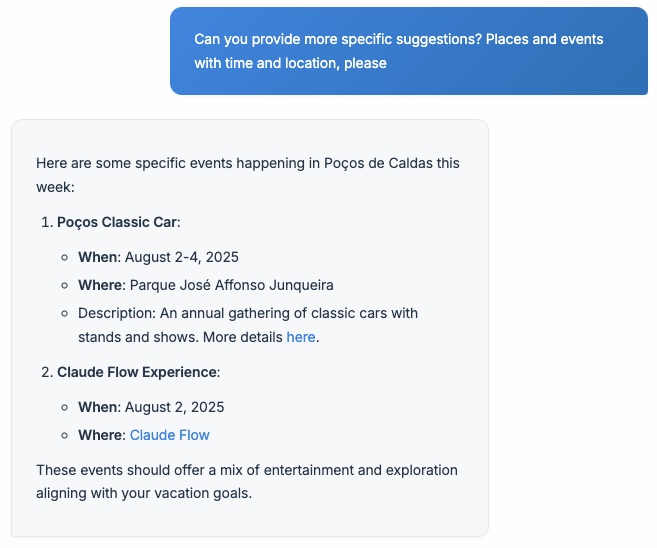The image size is (657, 548).
Task: Click 'stands and shows. More details' text
Action: 180,337
